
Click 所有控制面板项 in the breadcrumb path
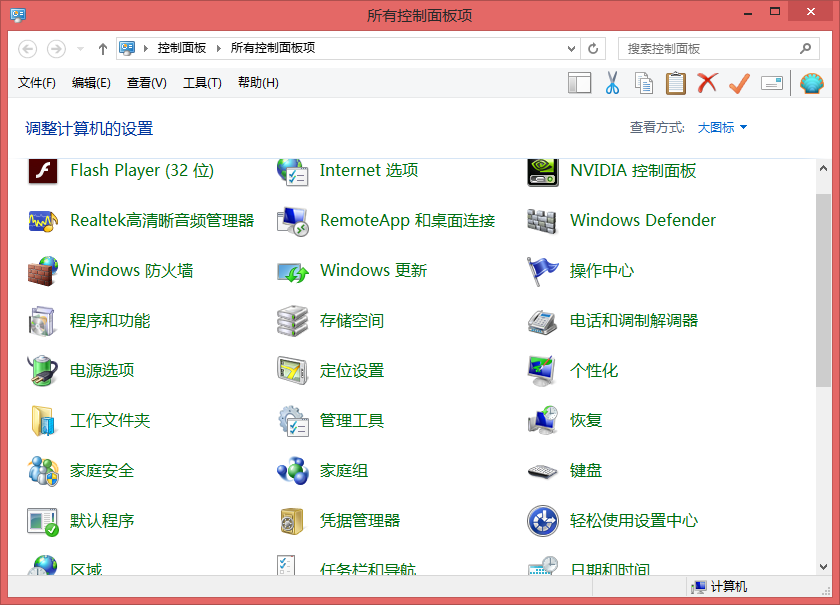tap(273, 48)
